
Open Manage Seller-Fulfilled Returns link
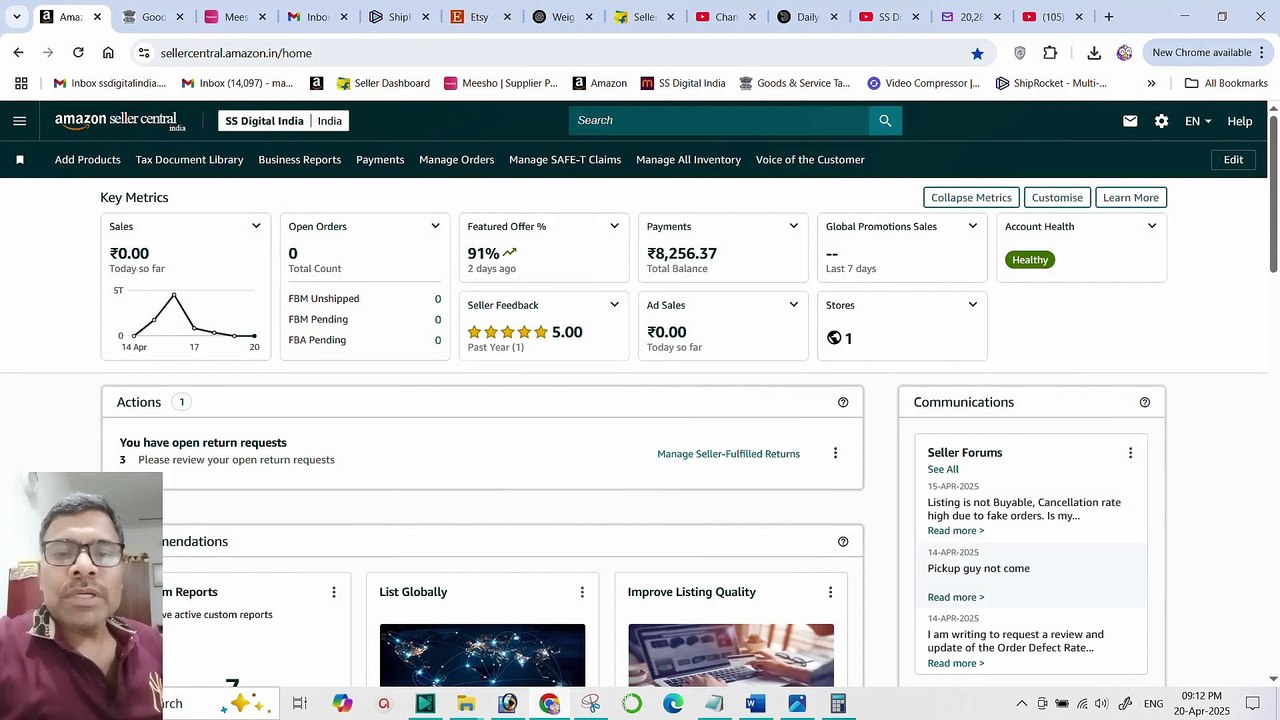(x=728, y=454)
